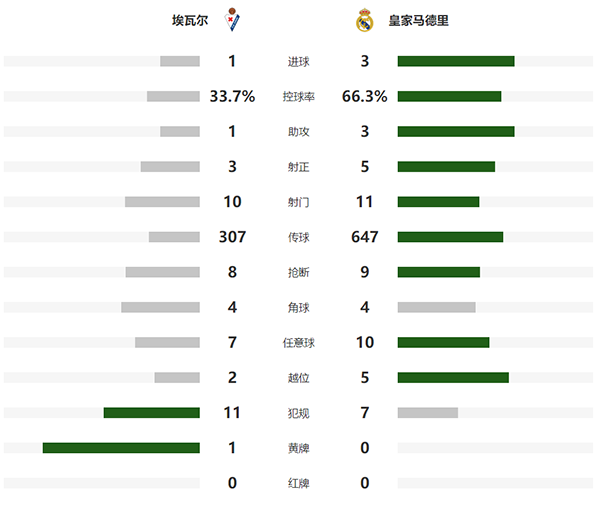
Task: Click Eibar's 307 传球 value
Action: (233, 237)
